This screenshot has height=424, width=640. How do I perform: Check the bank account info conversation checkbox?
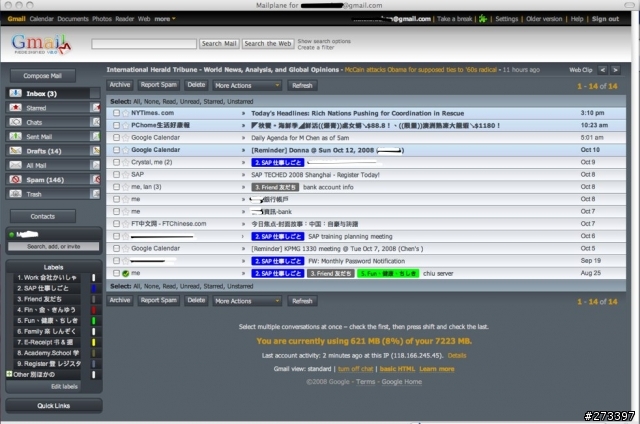pos(116,187)
